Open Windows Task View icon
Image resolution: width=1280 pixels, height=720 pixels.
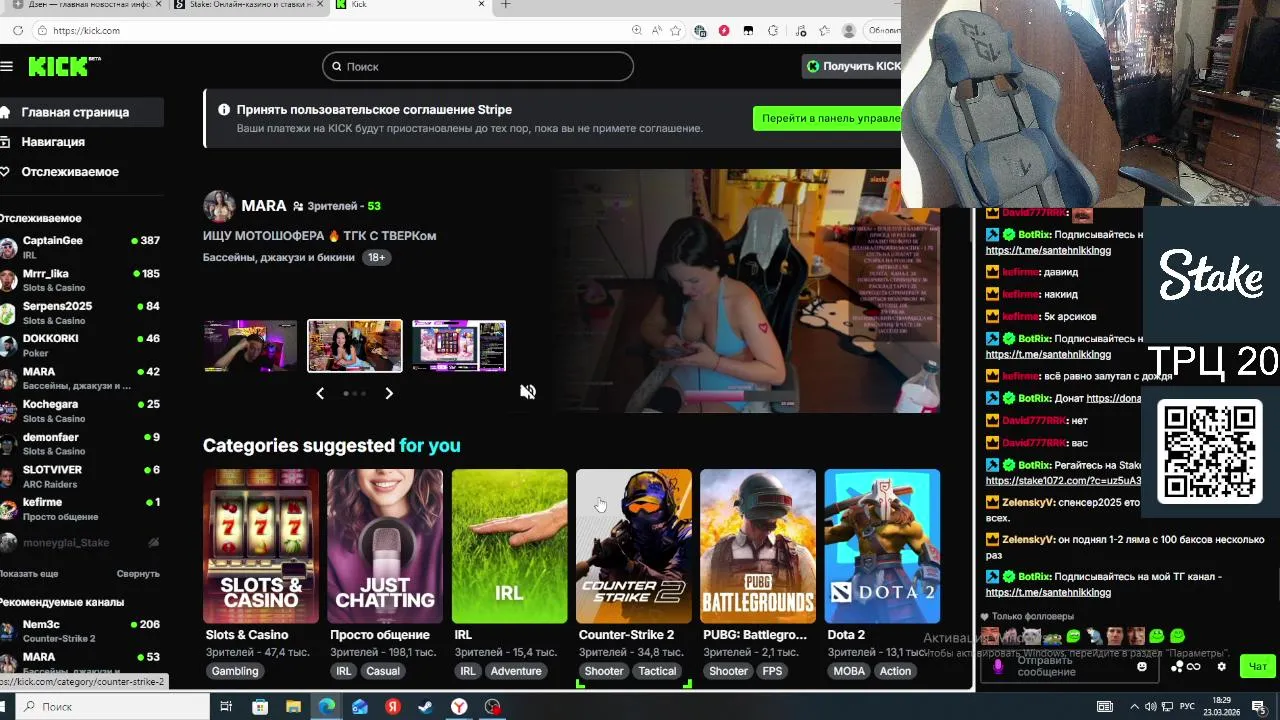(226, 707)
